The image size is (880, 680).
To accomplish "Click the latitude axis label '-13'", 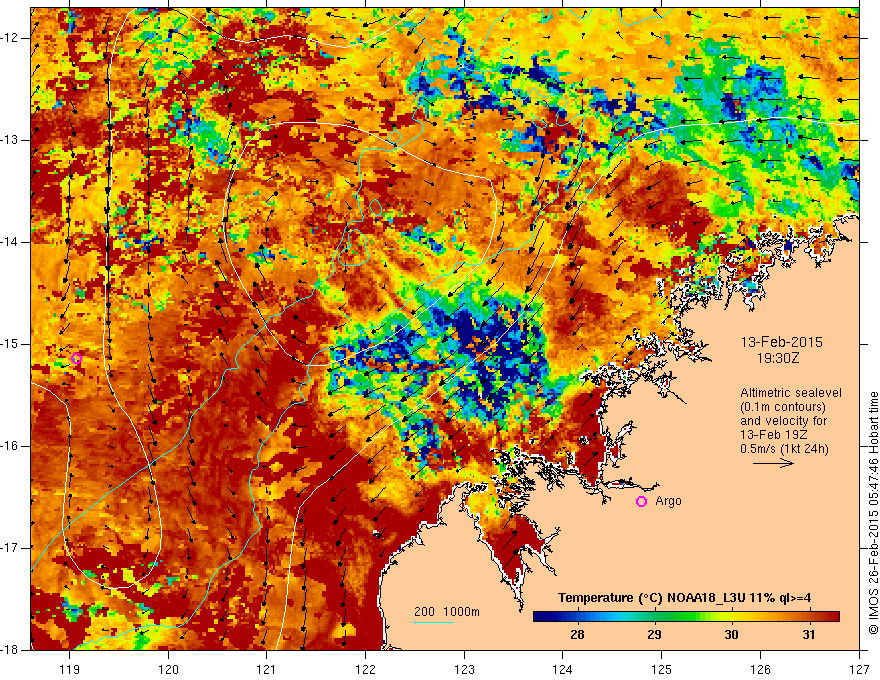I will [10, 140].
